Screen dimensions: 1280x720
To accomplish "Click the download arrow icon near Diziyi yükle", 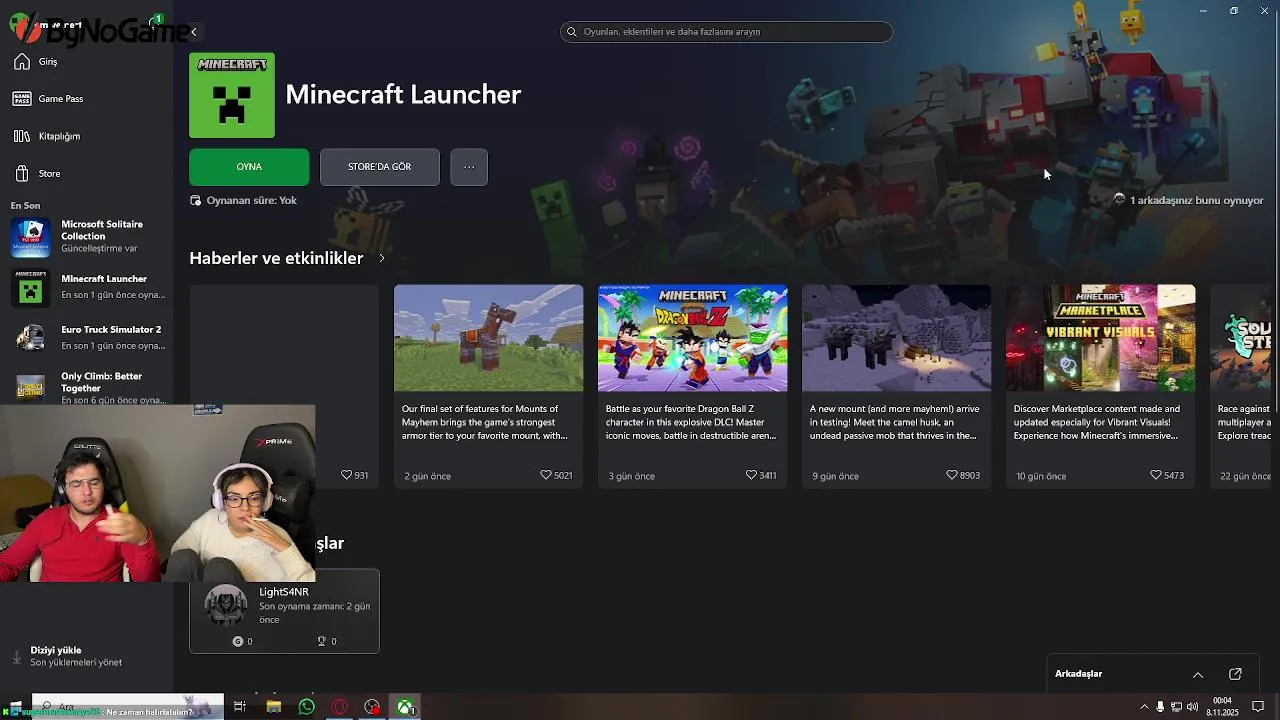I will point(16,657).
